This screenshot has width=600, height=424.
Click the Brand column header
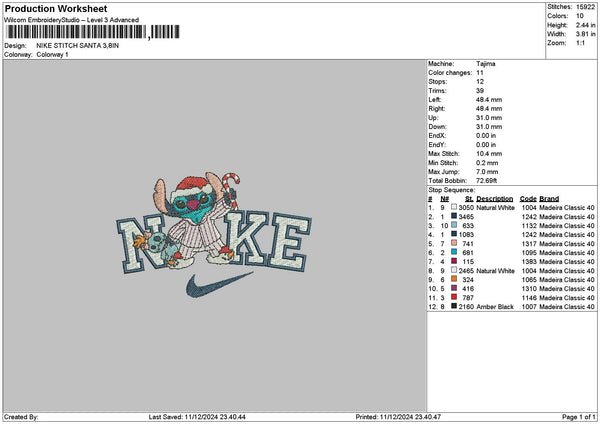[x=549, y=199]
